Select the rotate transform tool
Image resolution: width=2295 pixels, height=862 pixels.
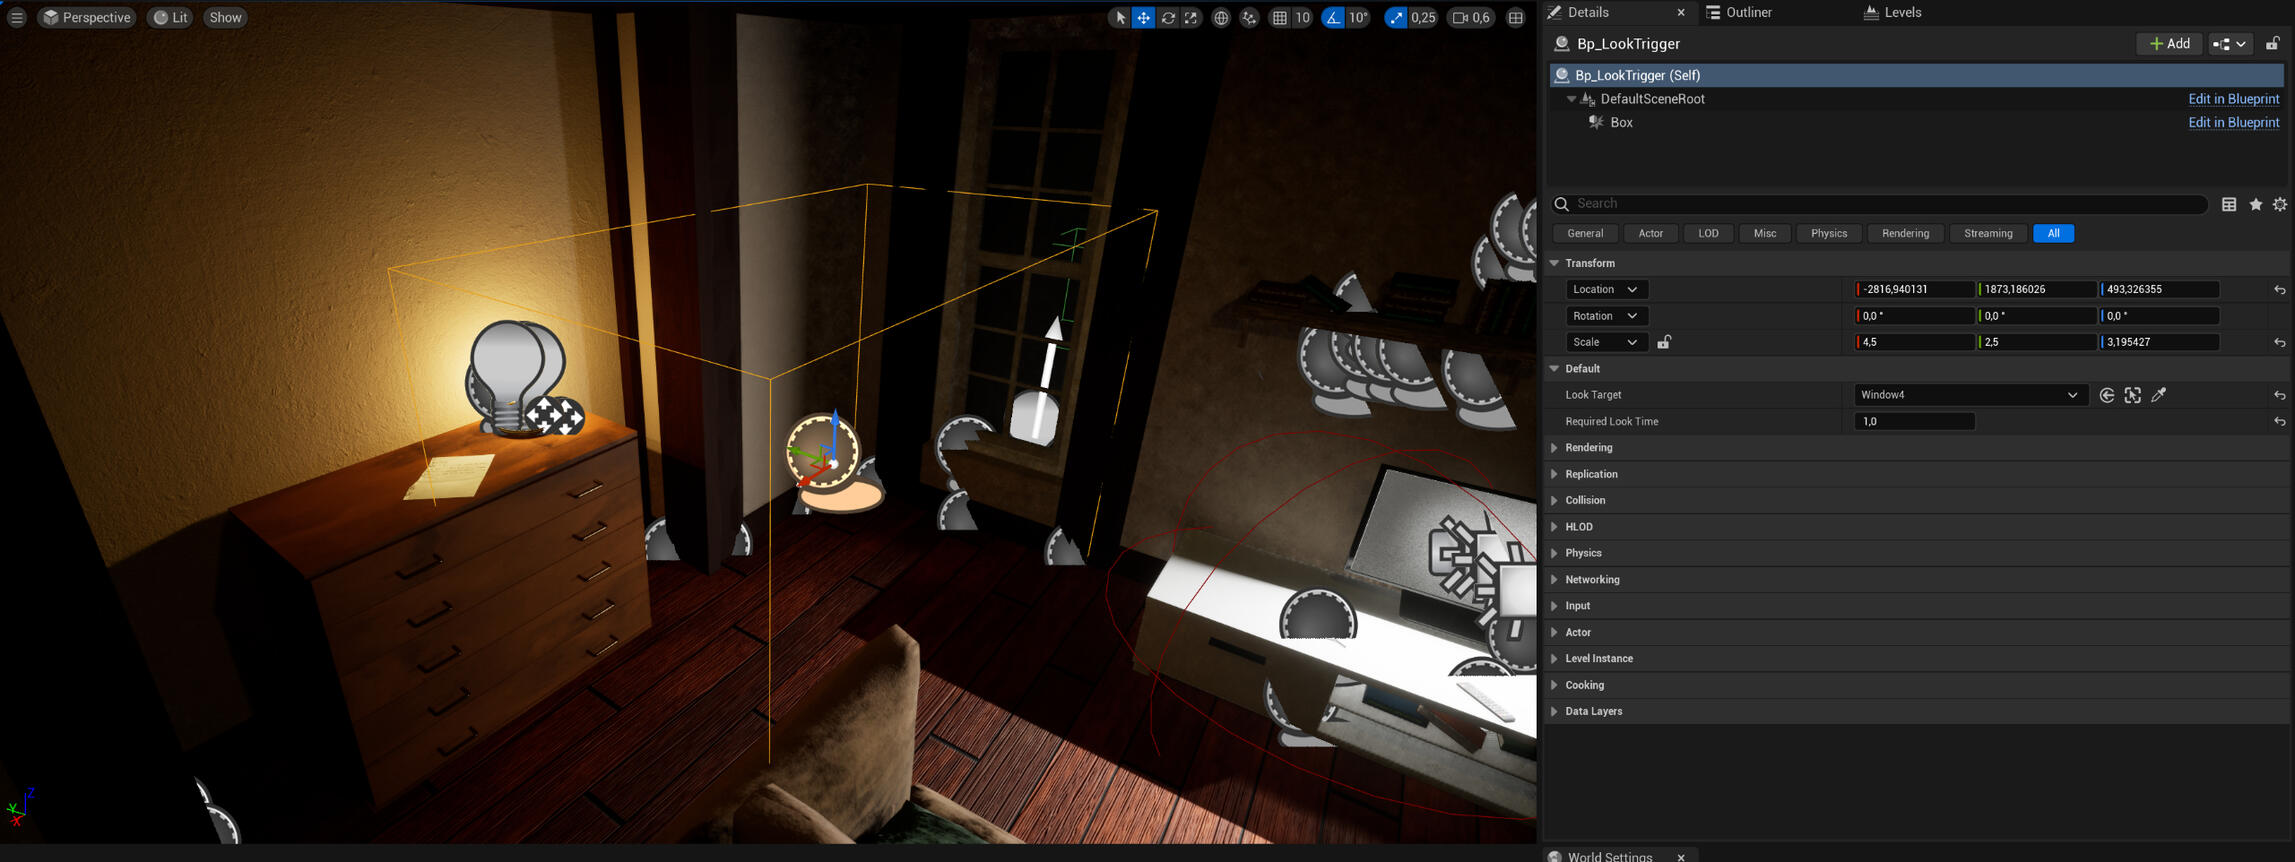click(1167, 18)
